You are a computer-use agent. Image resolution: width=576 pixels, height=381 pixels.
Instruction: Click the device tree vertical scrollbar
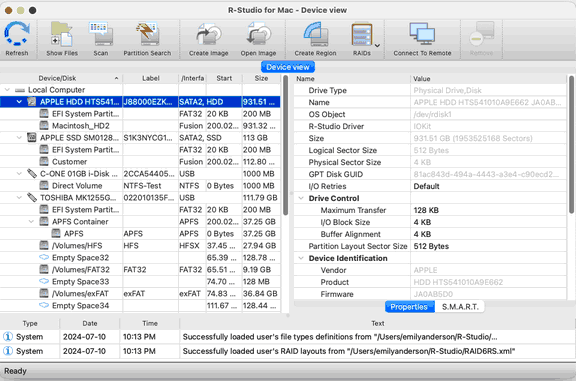285,145
